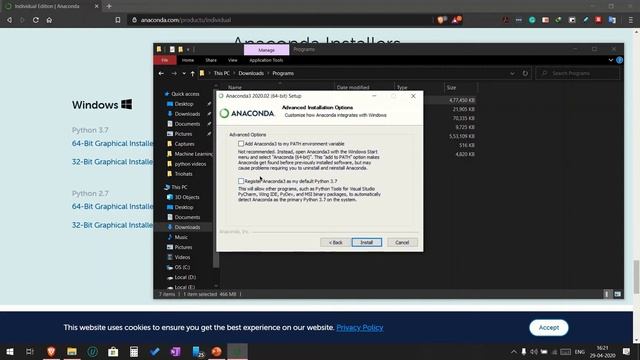Open Brave browser from taskbar
This screenshot has width=640, height=360.
tap(51, 351)
